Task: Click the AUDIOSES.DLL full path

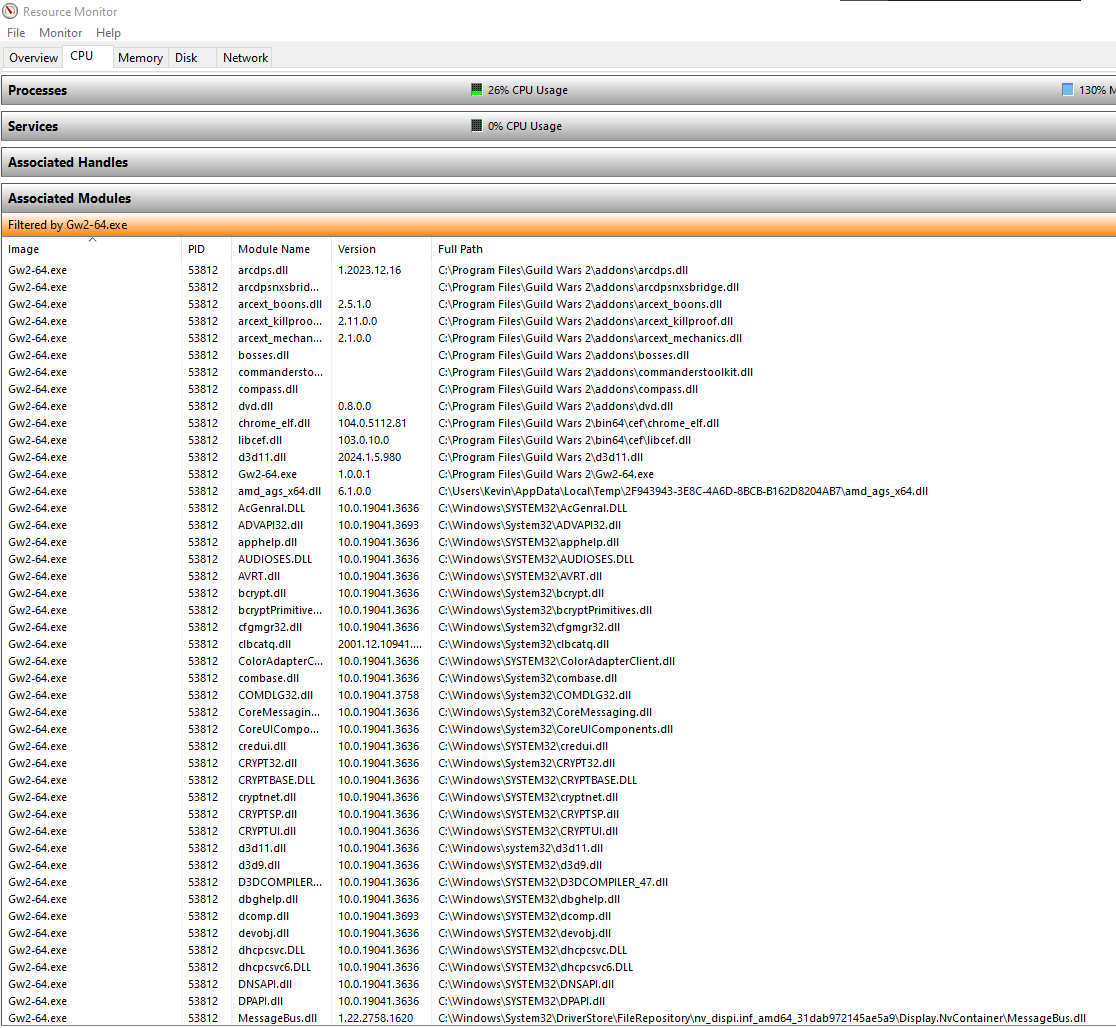Action: [536, 560]
